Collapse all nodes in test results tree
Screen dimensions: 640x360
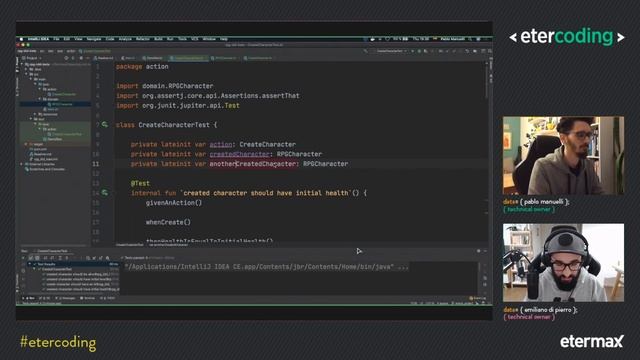67,258
